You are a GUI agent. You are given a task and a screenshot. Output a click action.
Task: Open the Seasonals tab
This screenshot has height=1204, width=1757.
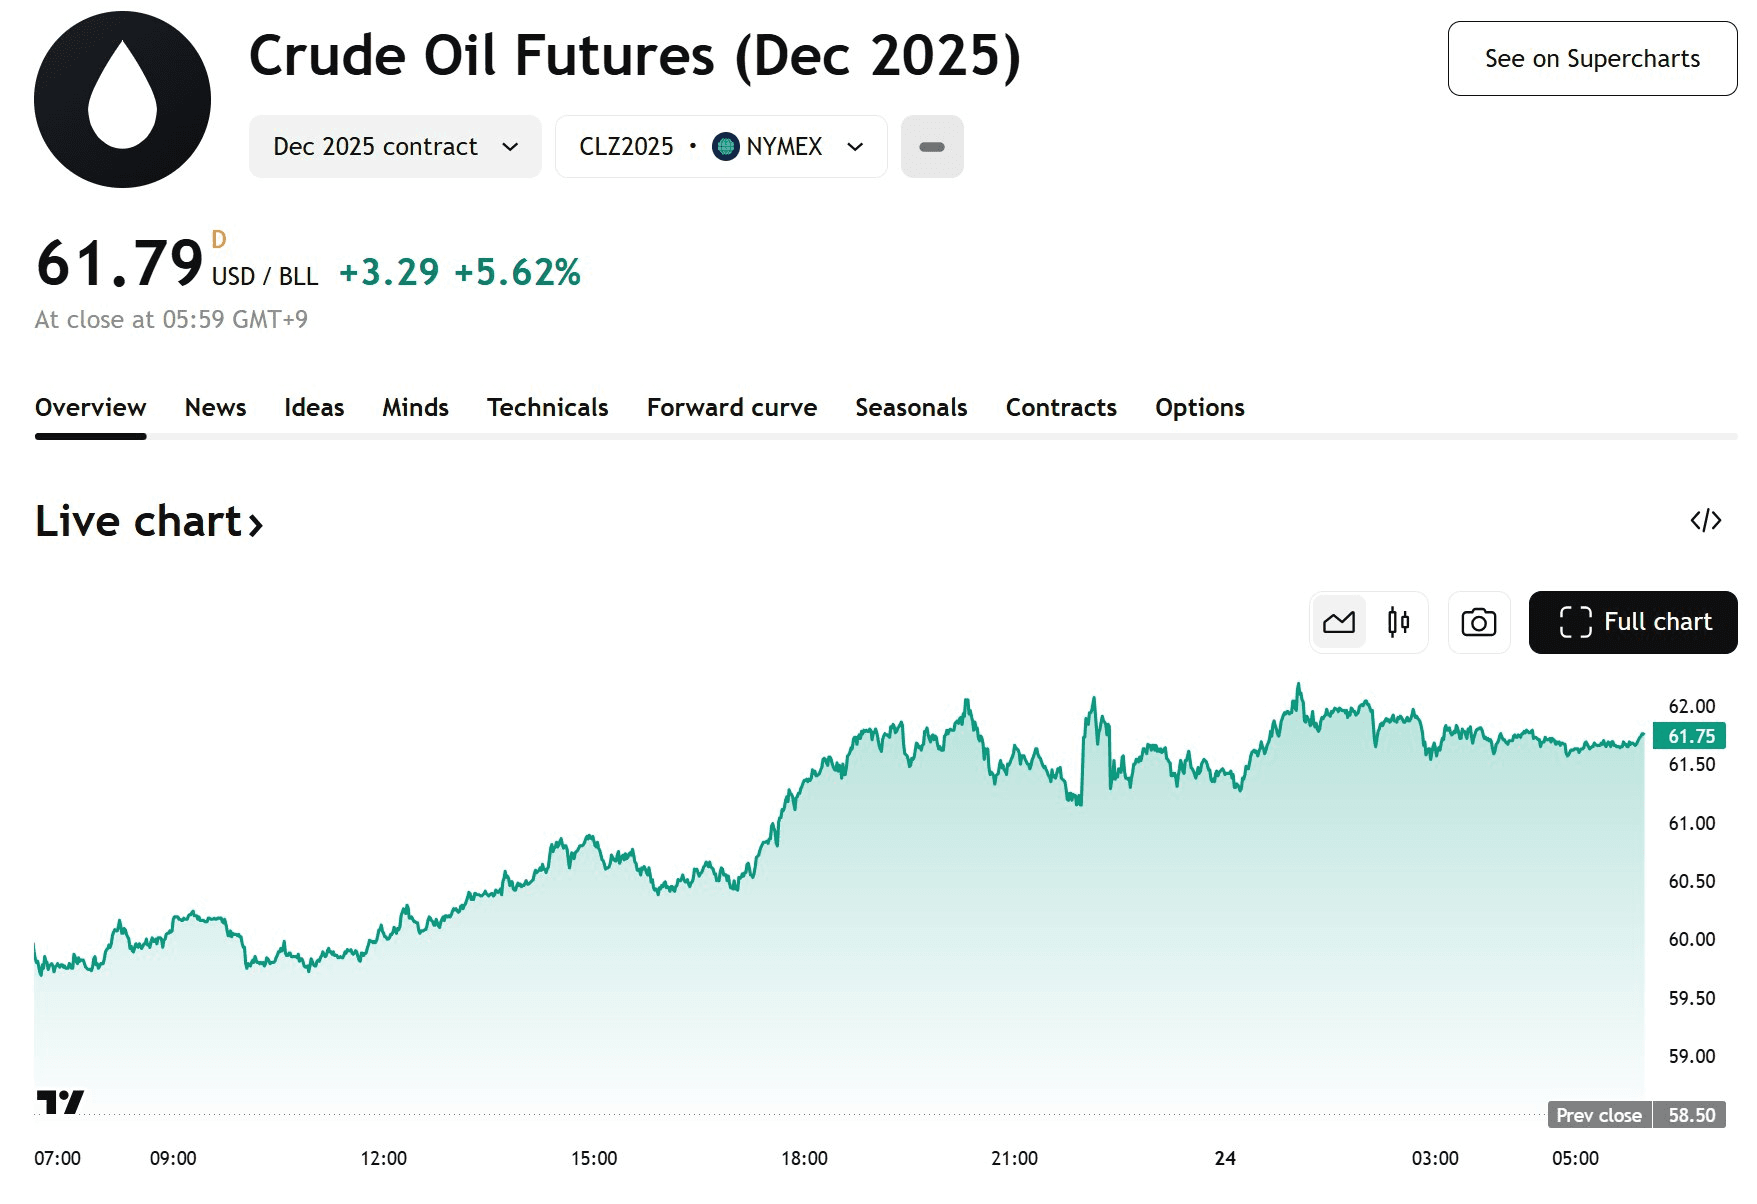coord(910,407)
